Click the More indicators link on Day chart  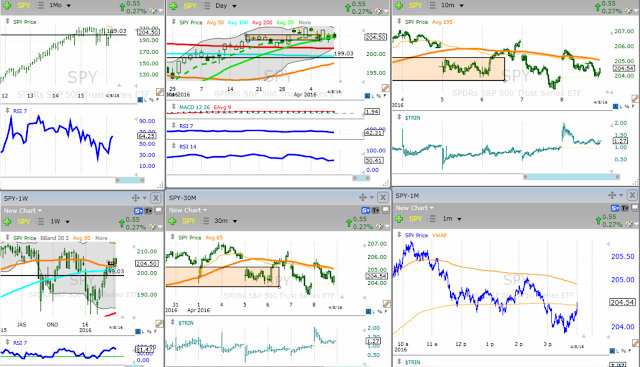[304, 22]
